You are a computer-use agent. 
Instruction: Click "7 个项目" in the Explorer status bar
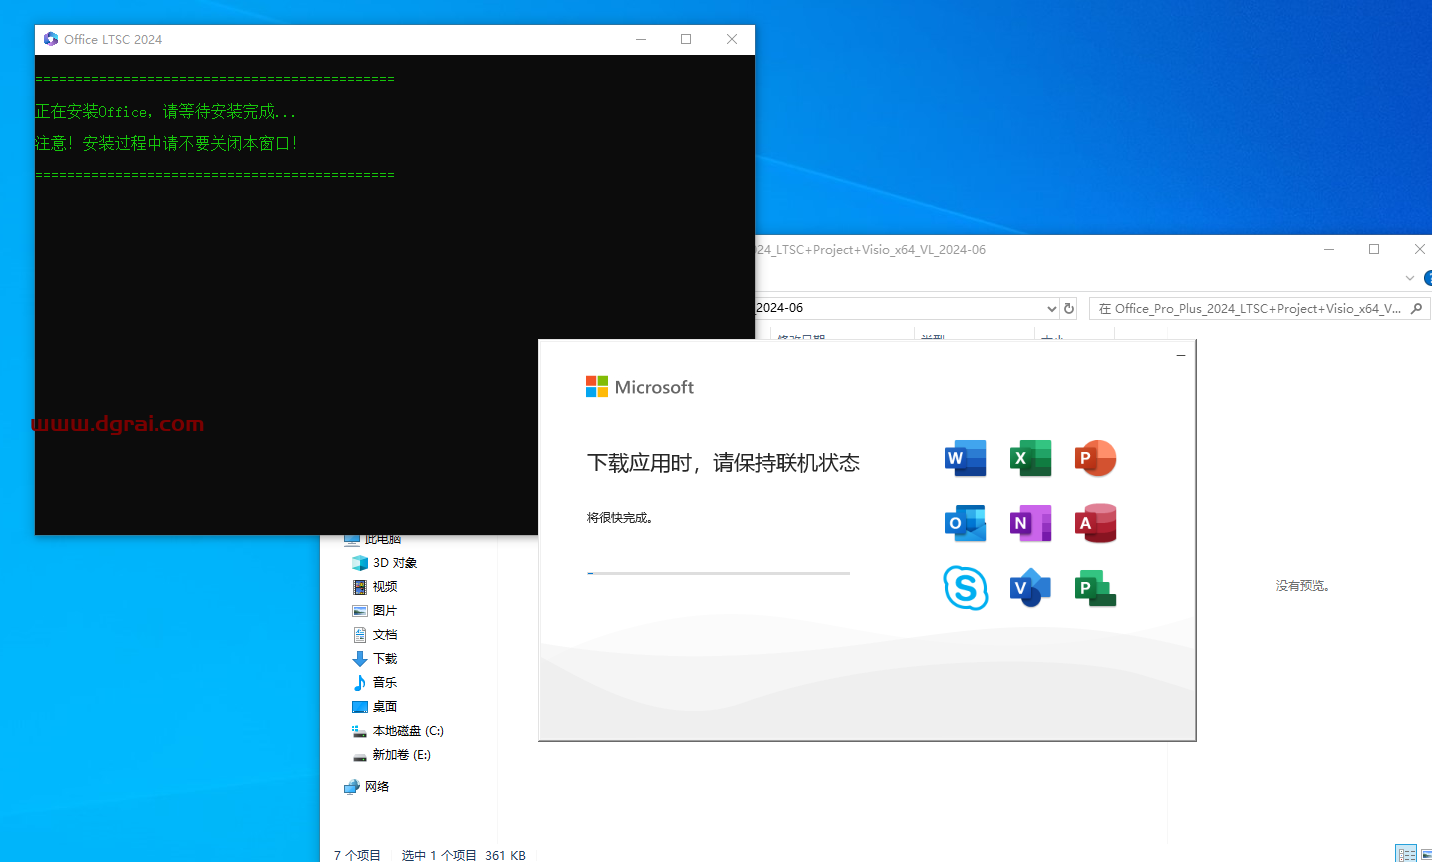pos(357,855)
